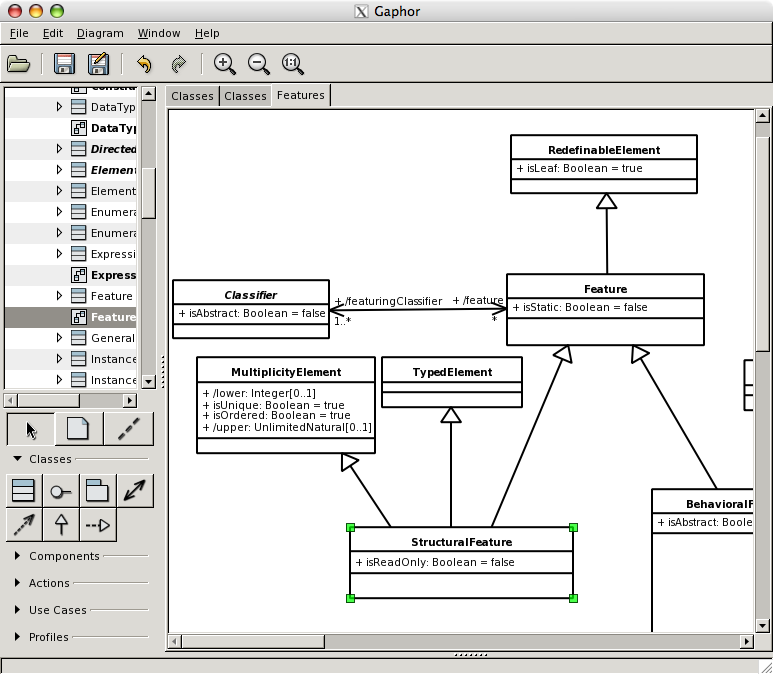773x674 pixels.
Task: Click tree horizontal scroll right arrow
Action: (x=130, y=400)
